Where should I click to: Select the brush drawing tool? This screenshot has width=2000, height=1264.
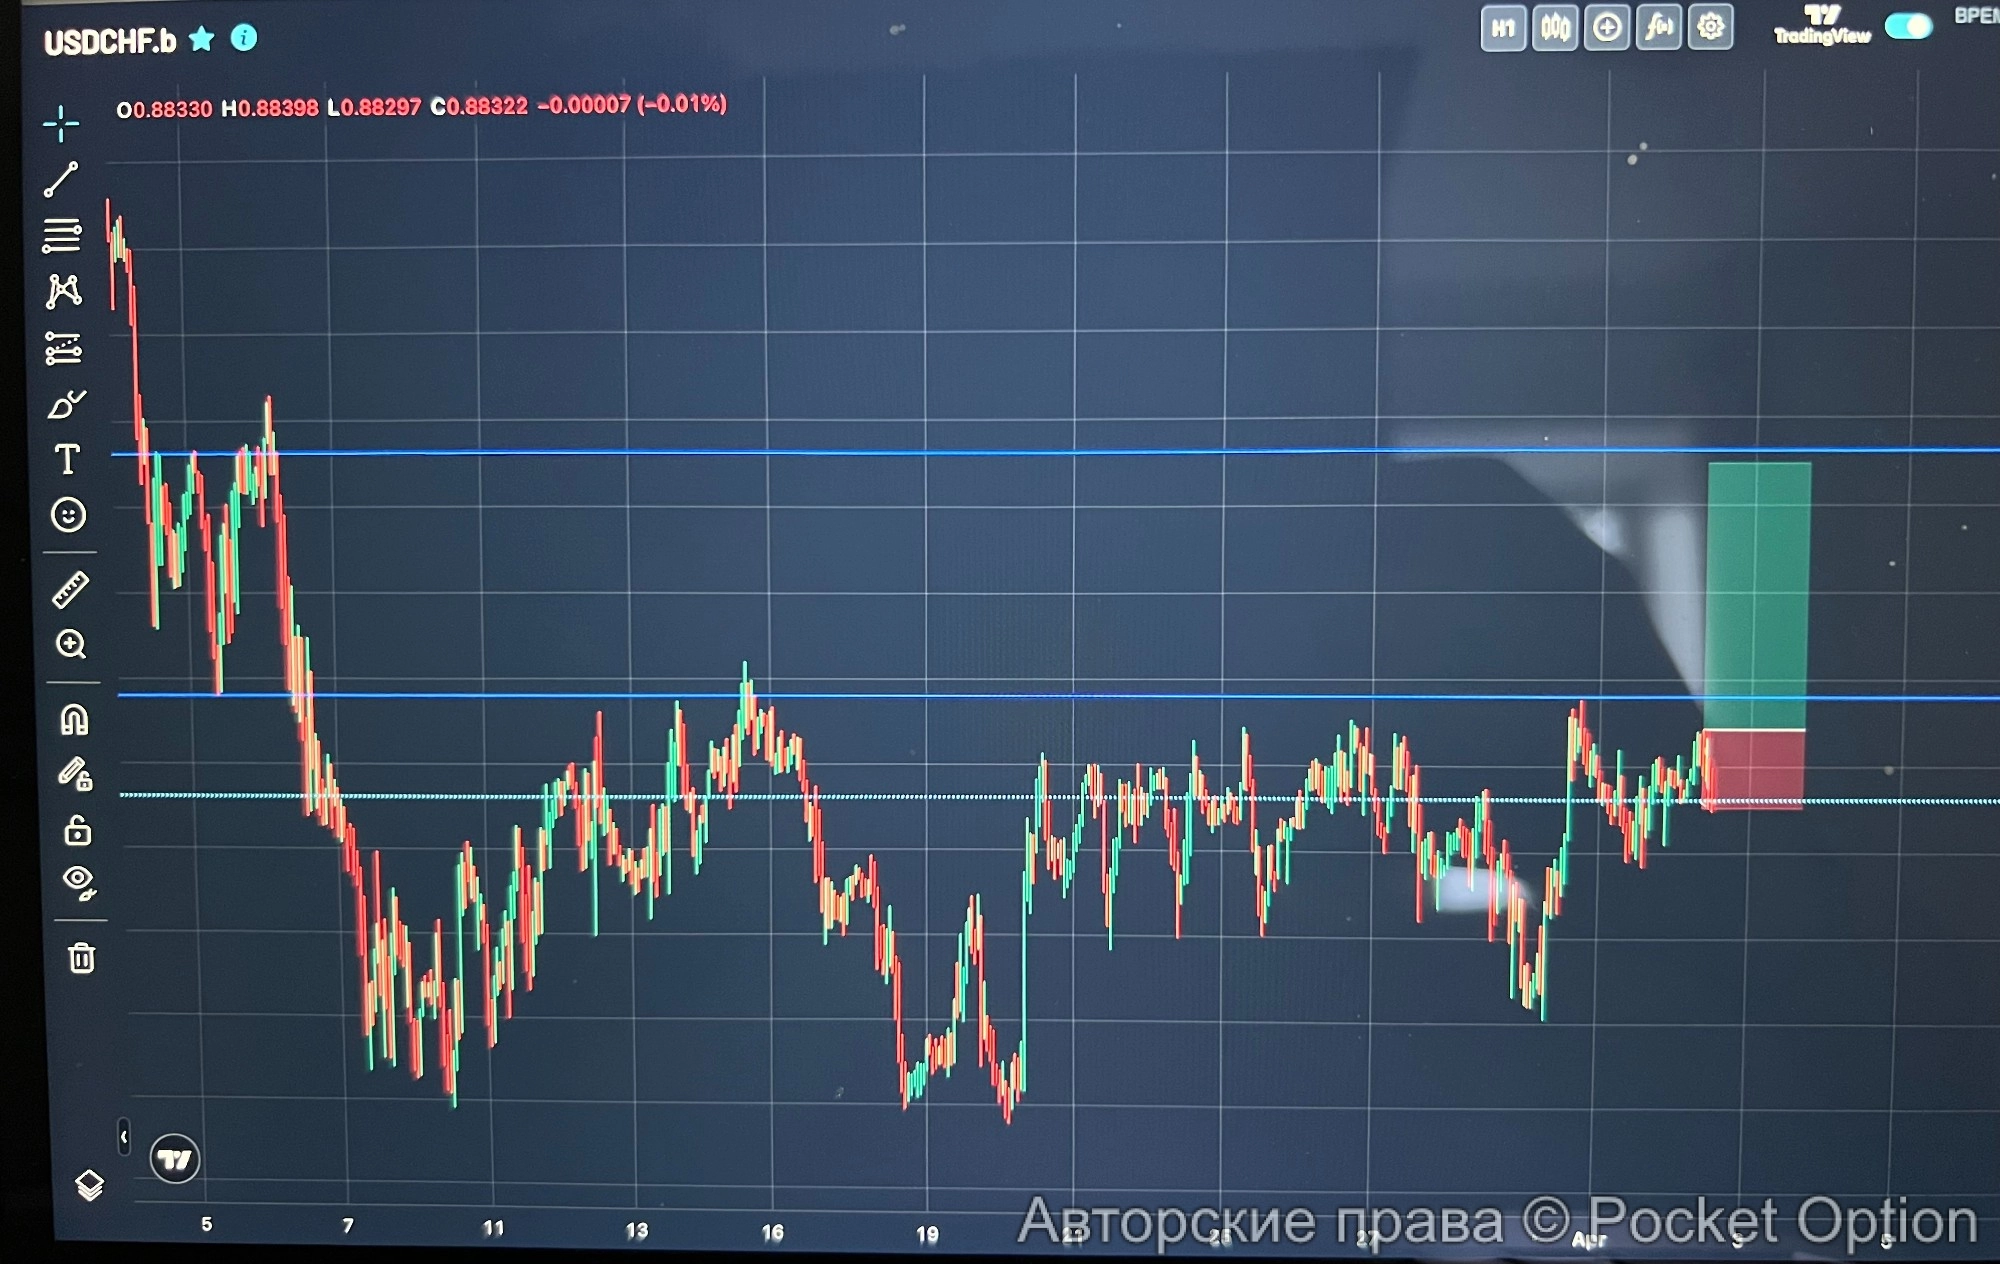click(66, 405)
